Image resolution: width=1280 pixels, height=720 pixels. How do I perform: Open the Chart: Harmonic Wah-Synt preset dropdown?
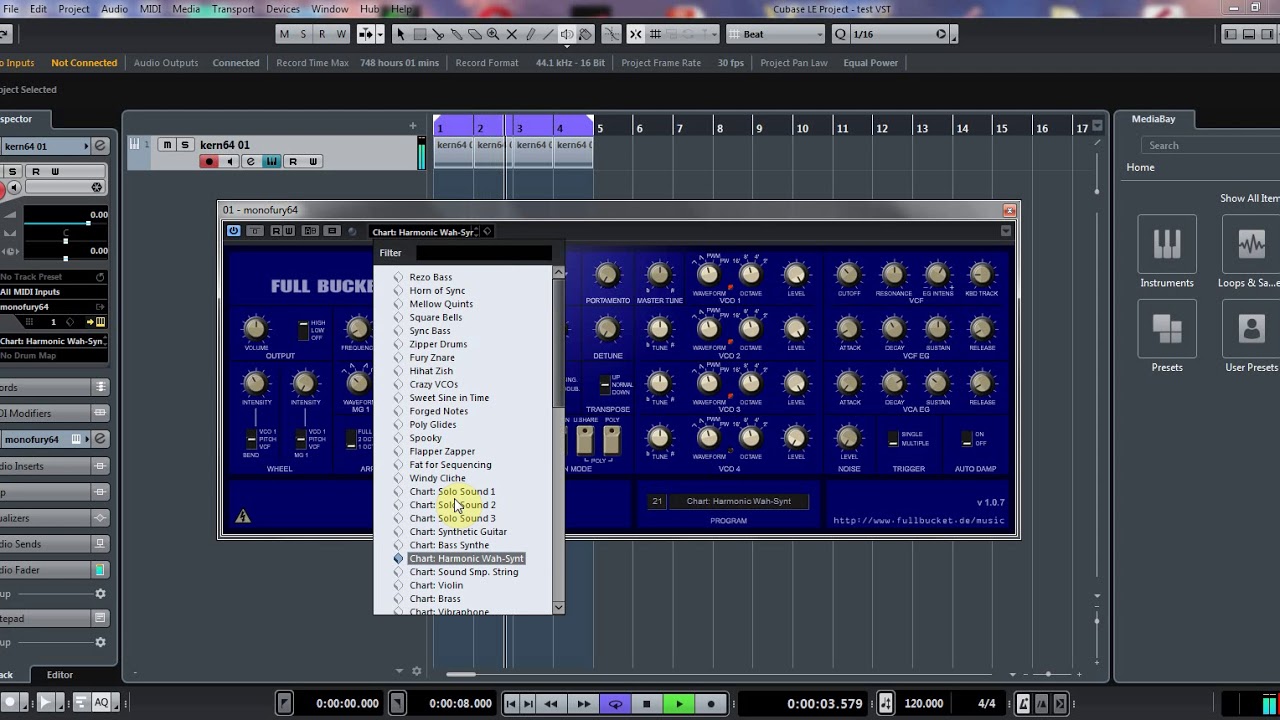click(424, 232)
